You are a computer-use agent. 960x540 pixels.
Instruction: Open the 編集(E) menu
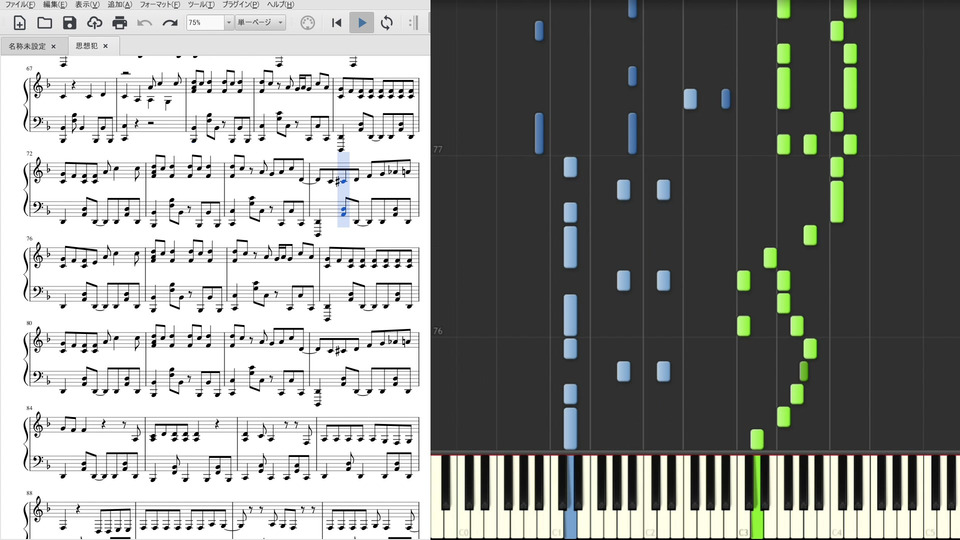(x=55, y=4)
